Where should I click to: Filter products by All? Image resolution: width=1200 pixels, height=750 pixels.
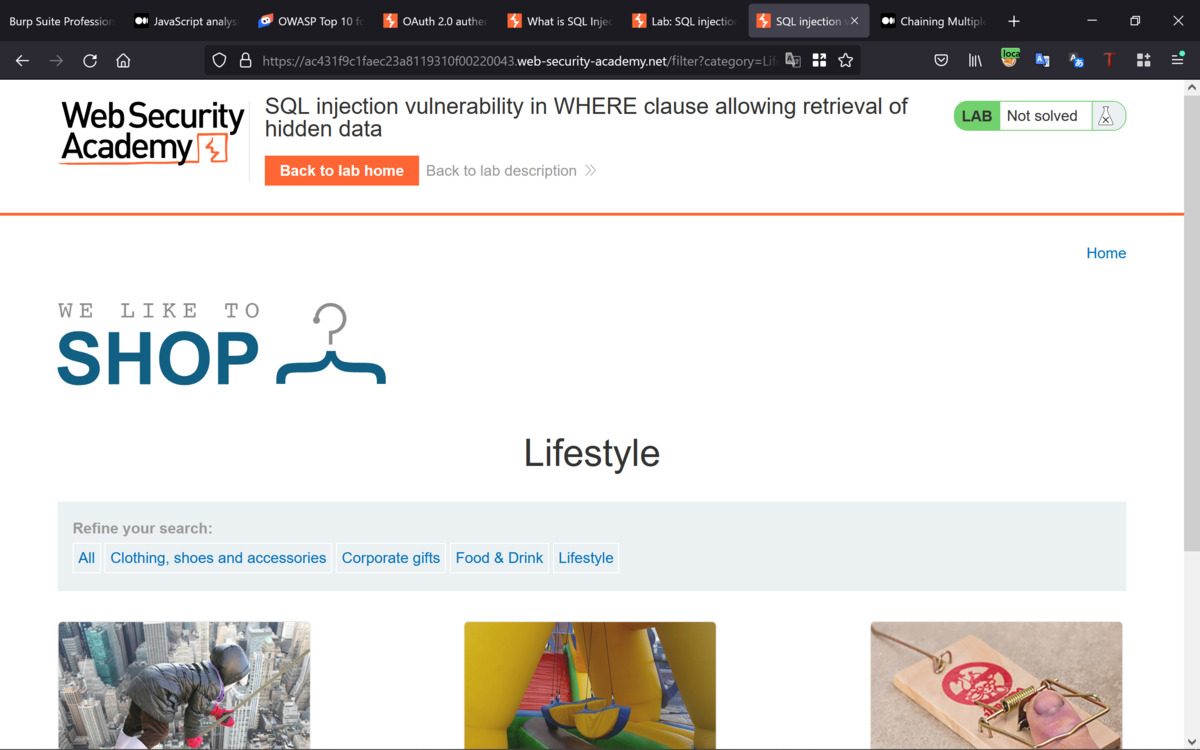[87, 558]
